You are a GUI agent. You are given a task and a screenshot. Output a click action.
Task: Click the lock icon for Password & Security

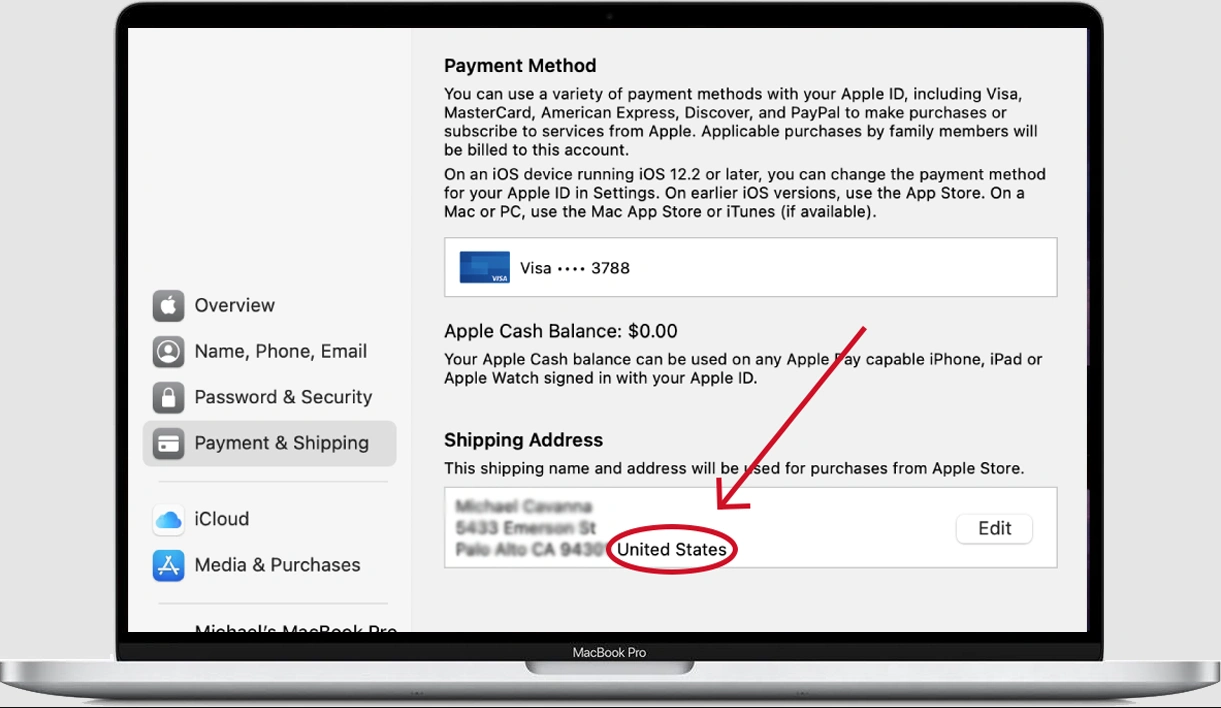168,397
